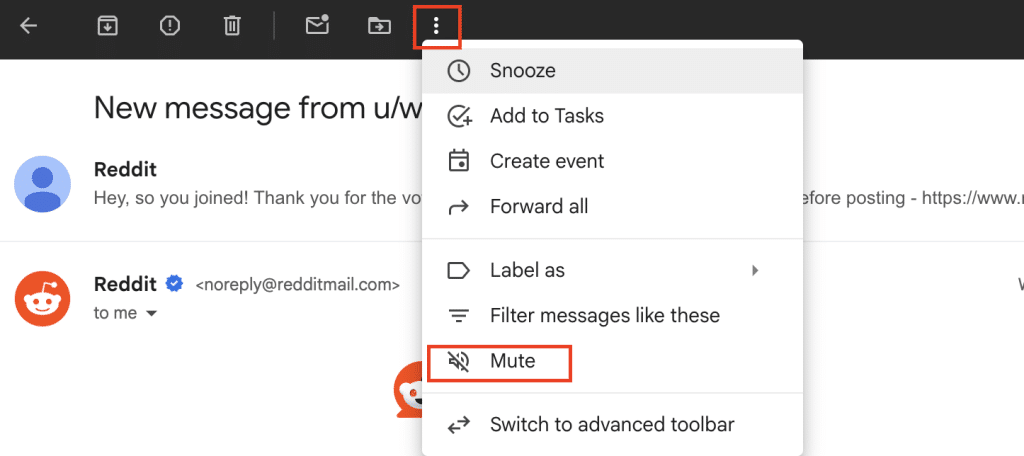This screenshot has height=456, width=1024.
Task: Expand recipient details next to "to me"
Action: tap(152, 314)
